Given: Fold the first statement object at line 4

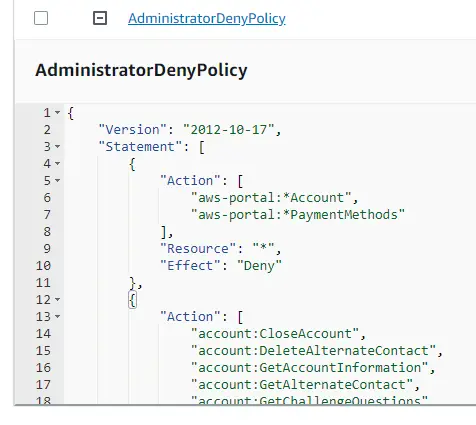Looking at the screenshot, I should coord(58,164).
